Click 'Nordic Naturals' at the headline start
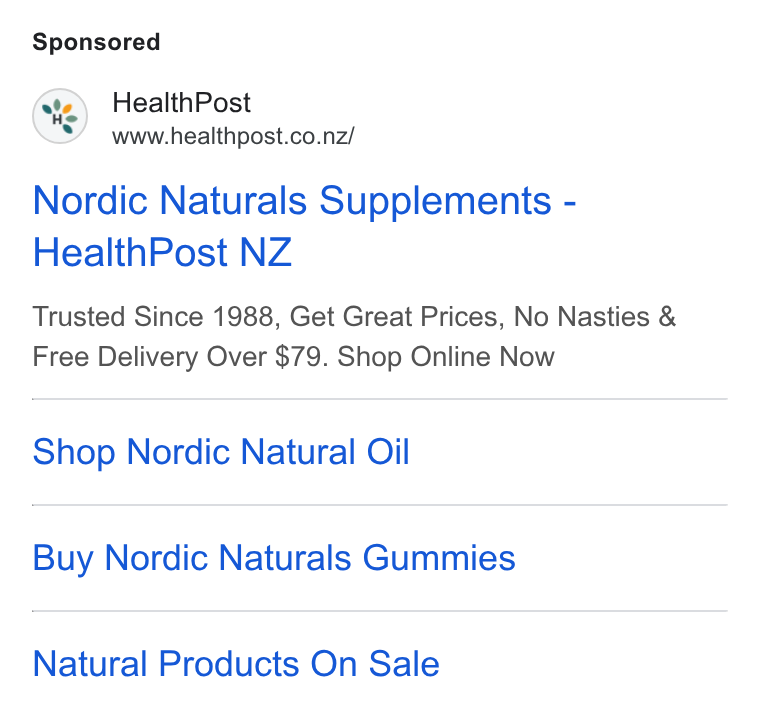The image size is (760, 716). point(170,200)
